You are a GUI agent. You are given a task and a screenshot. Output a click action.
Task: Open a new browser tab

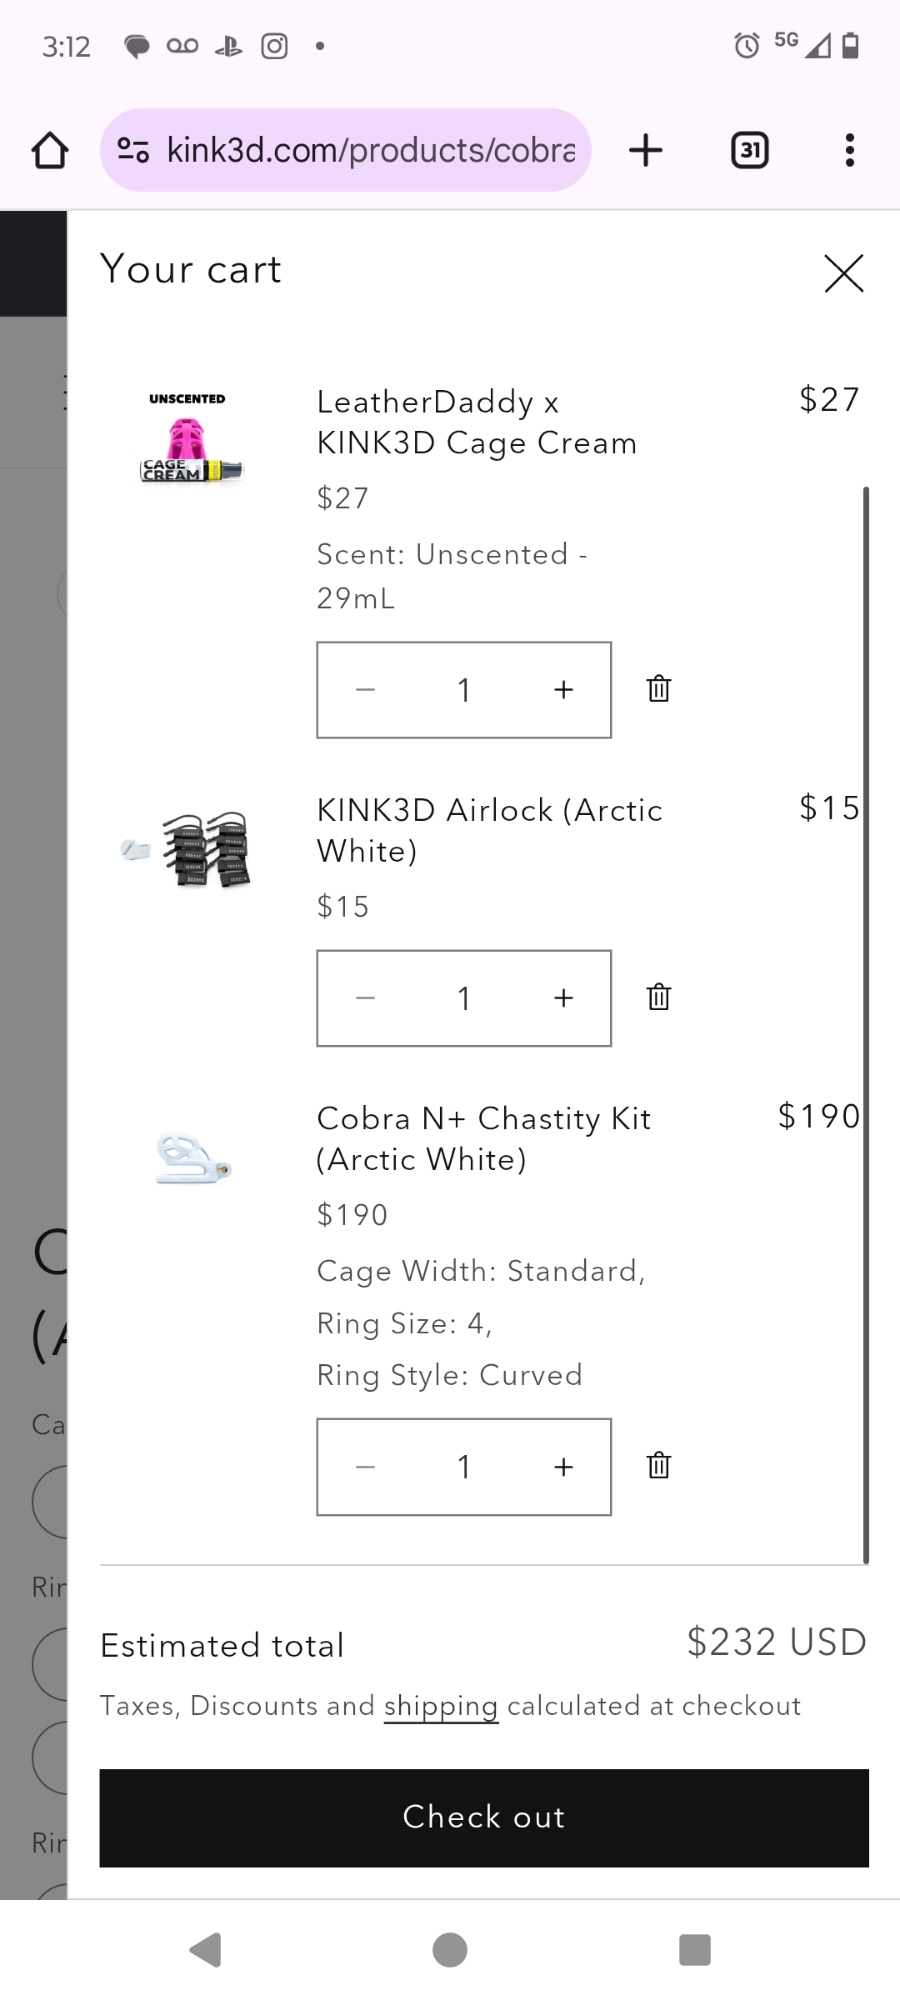(x=646, y=150)
